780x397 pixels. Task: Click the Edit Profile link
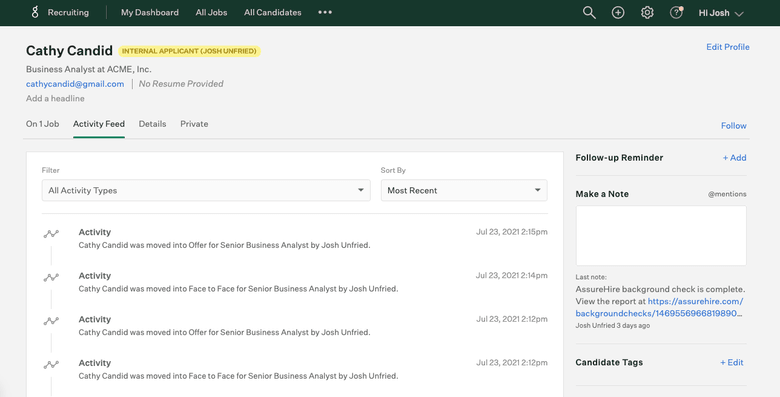click(x=728, y=47)
